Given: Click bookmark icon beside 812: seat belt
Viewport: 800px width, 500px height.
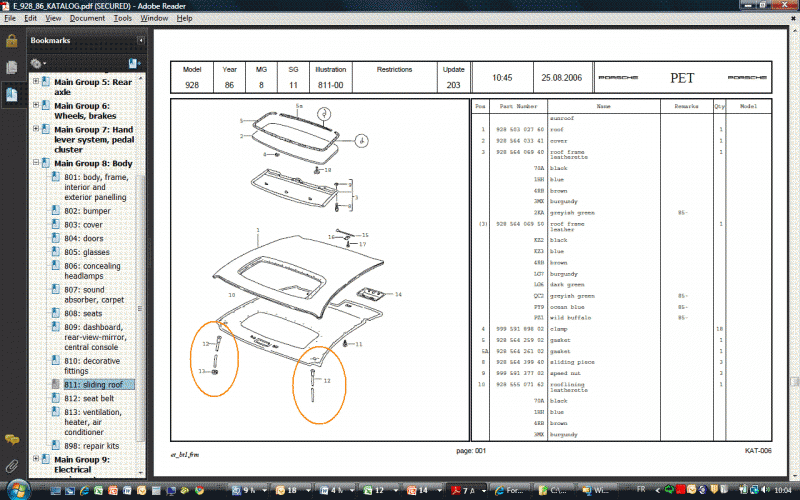Looking at the screenshot, I should point(56,398).
